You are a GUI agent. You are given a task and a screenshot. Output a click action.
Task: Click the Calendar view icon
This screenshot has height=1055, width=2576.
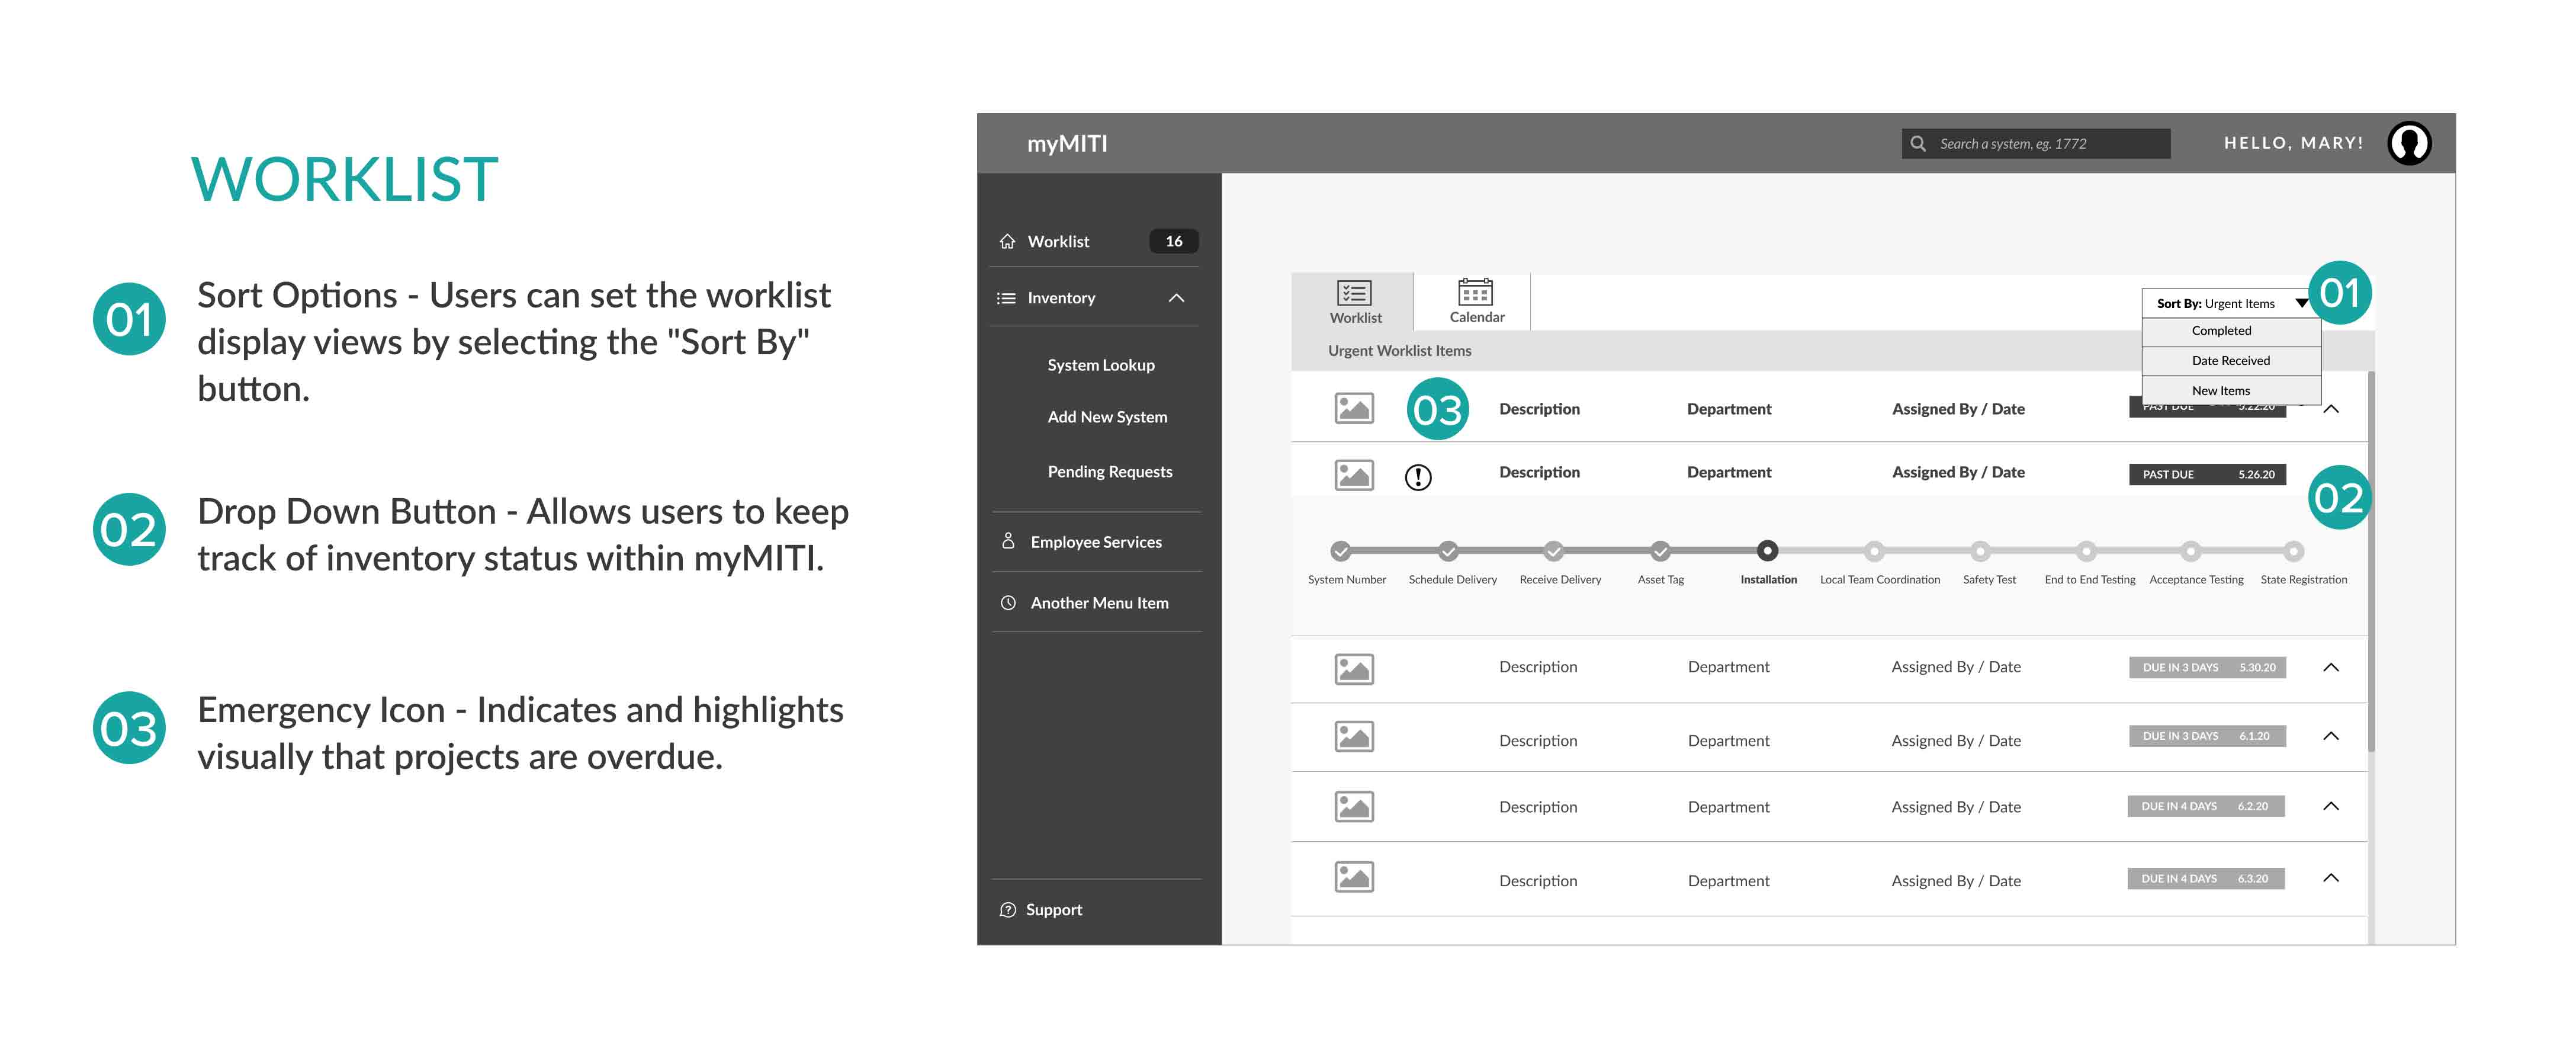1475,293
